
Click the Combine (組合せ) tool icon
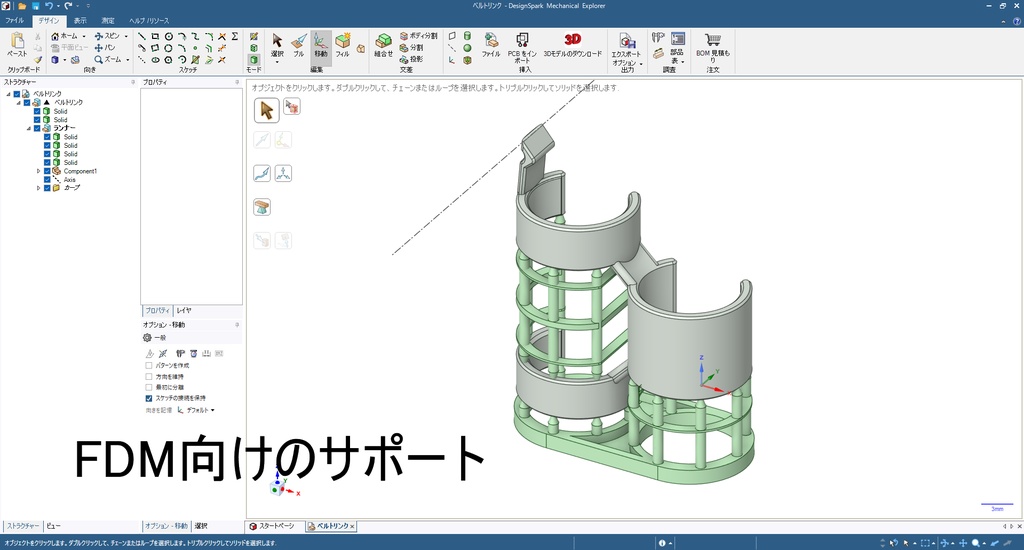383,42
